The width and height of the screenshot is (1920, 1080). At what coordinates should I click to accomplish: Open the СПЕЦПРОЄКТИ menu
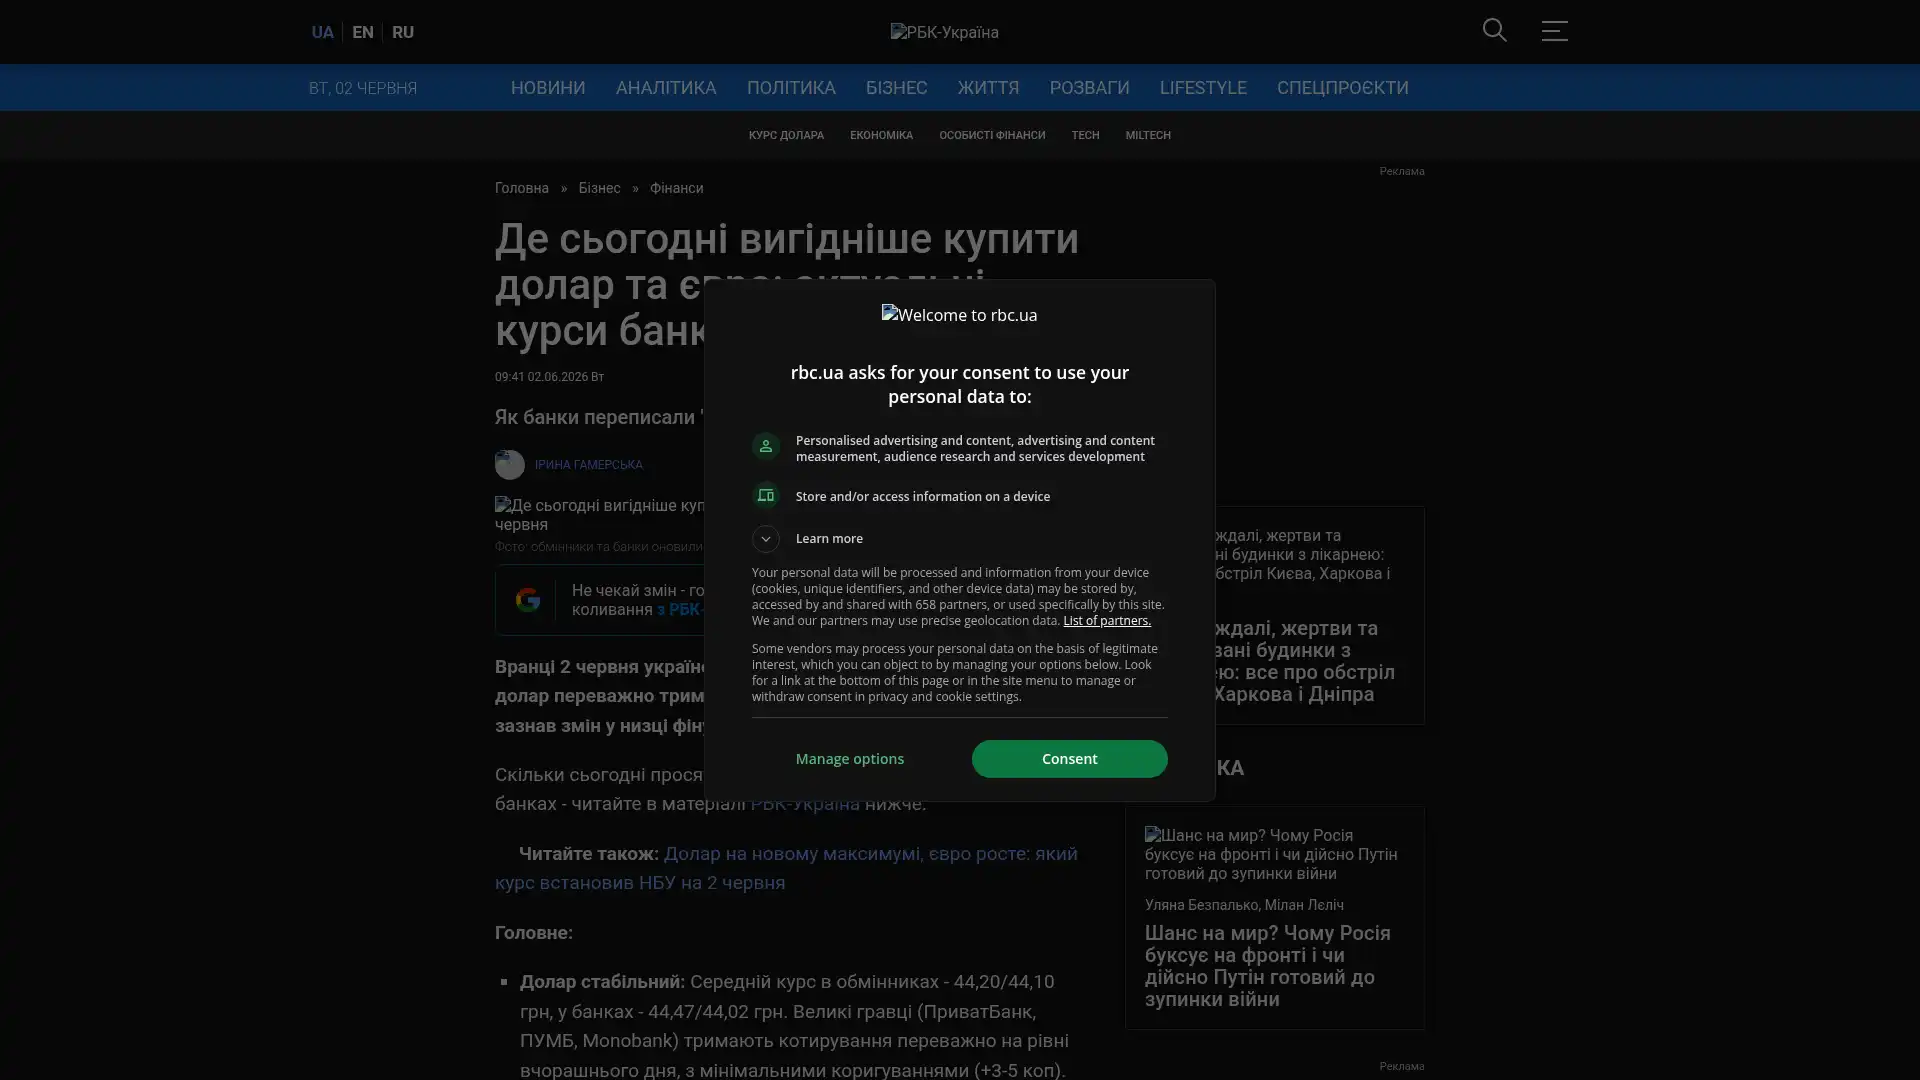[x=1342, y=88]
